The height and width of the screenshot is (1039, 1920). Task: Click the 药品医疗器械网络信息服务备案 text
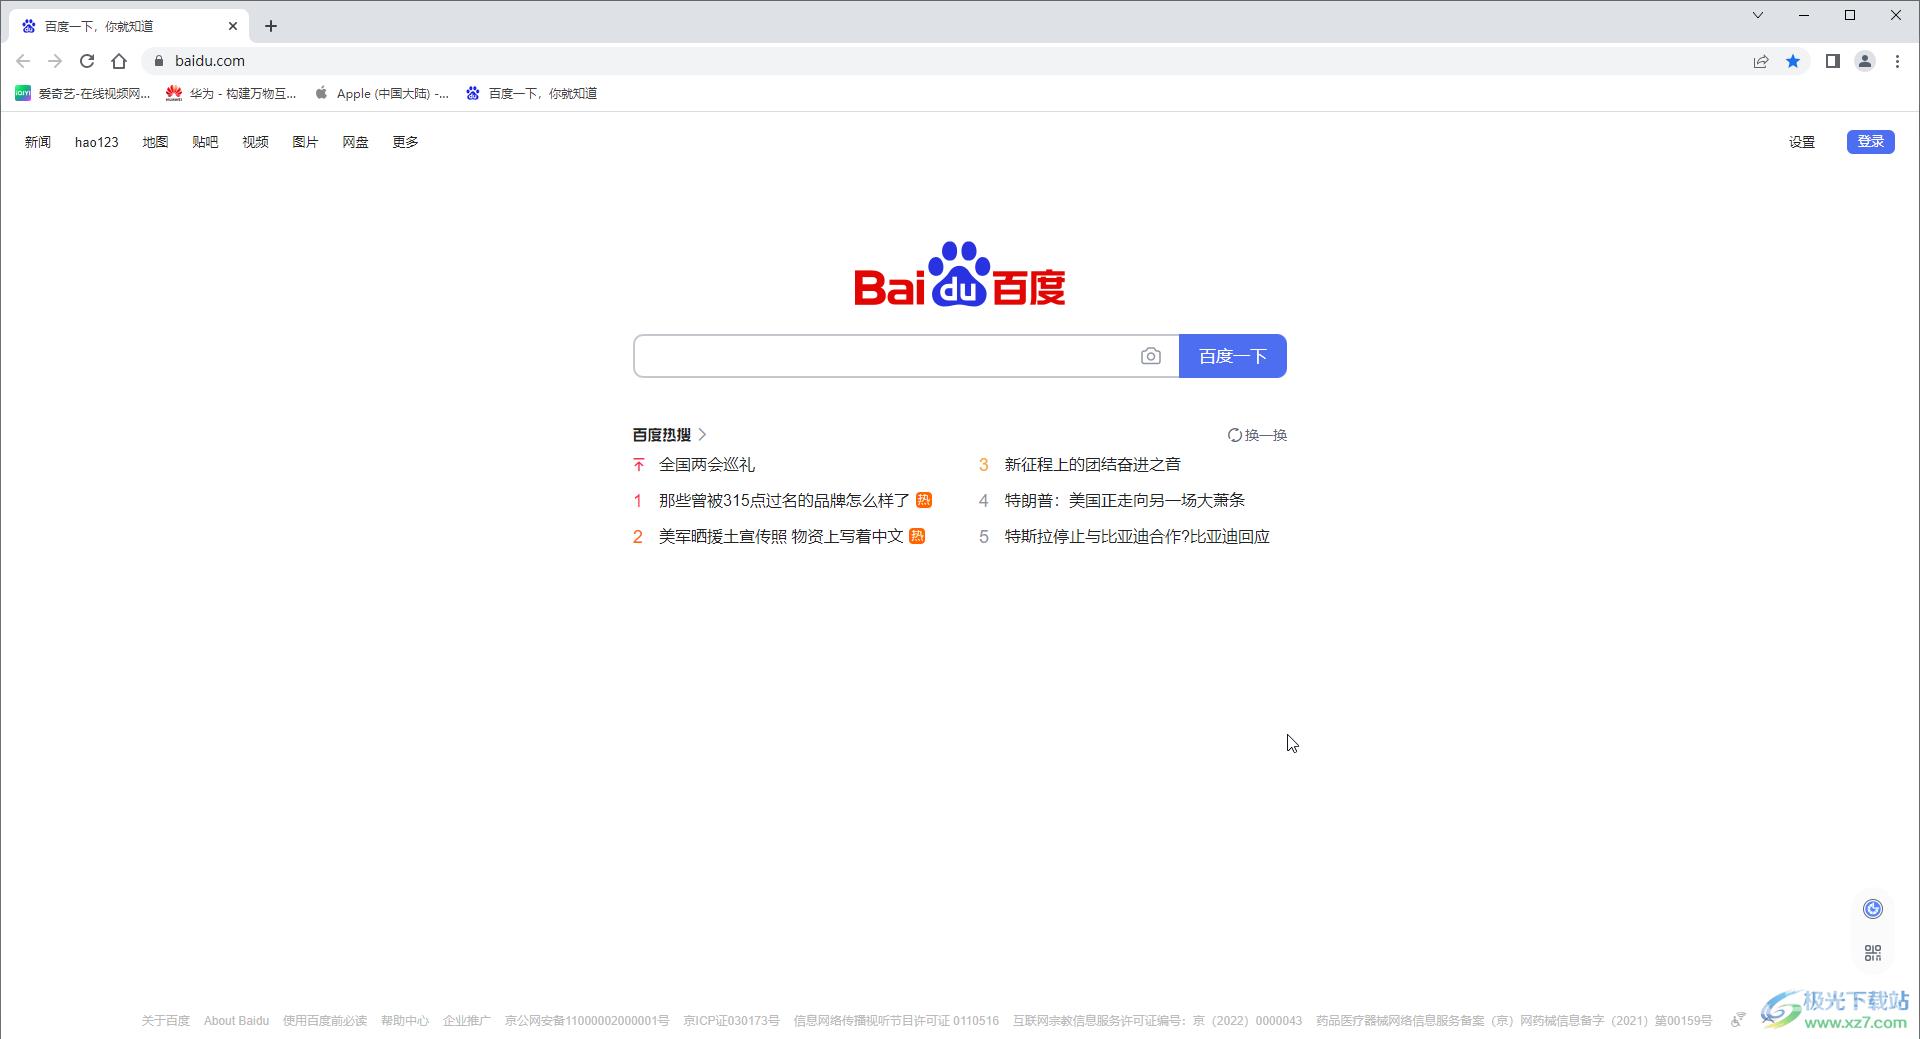[1514, 1021]
